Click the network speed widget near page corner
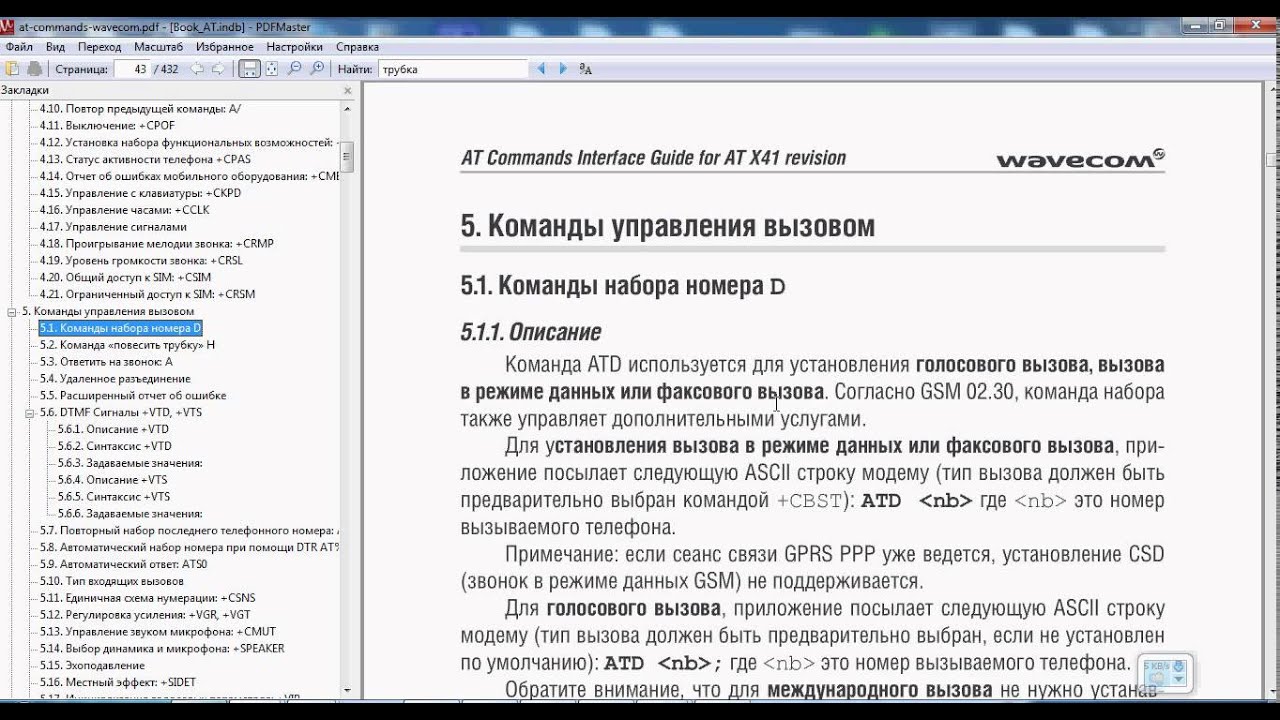 pyautogui.click(x=1165, y=673)
